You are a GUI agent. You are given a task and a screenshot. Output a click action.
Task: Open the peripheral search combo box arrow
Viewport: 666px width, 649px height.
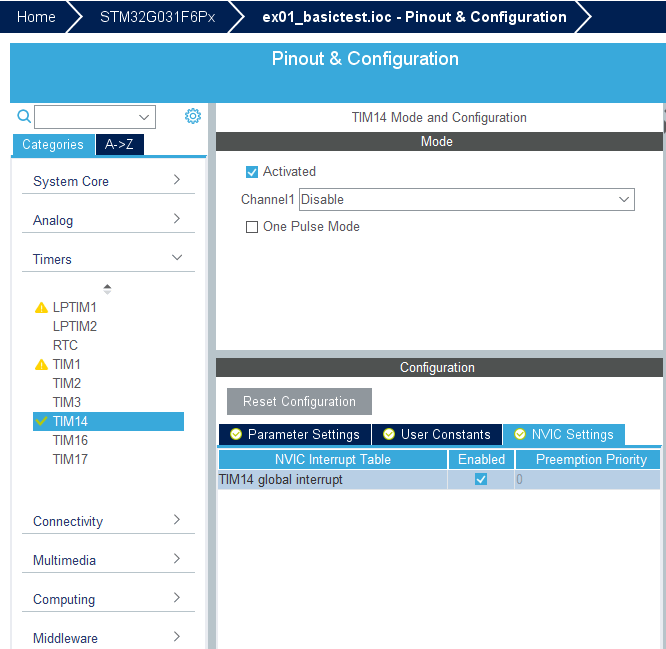(x=144, y=117)
